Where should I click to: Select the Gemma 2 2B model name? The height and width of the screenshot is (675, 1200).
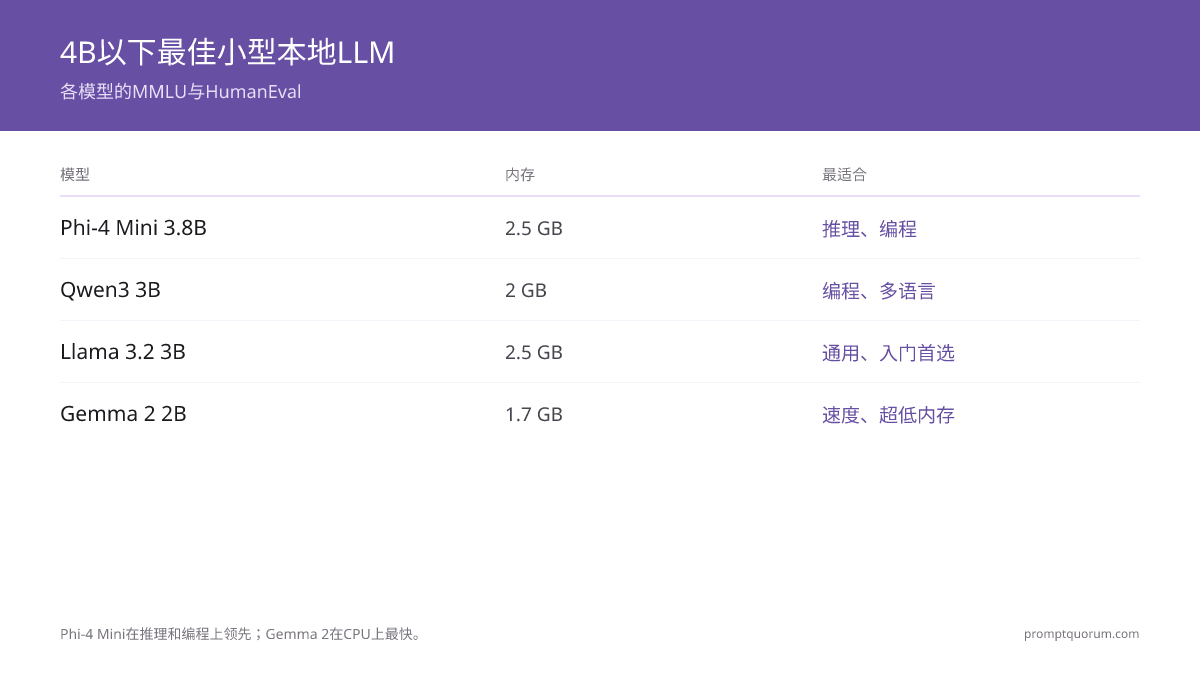pos(123,414)
